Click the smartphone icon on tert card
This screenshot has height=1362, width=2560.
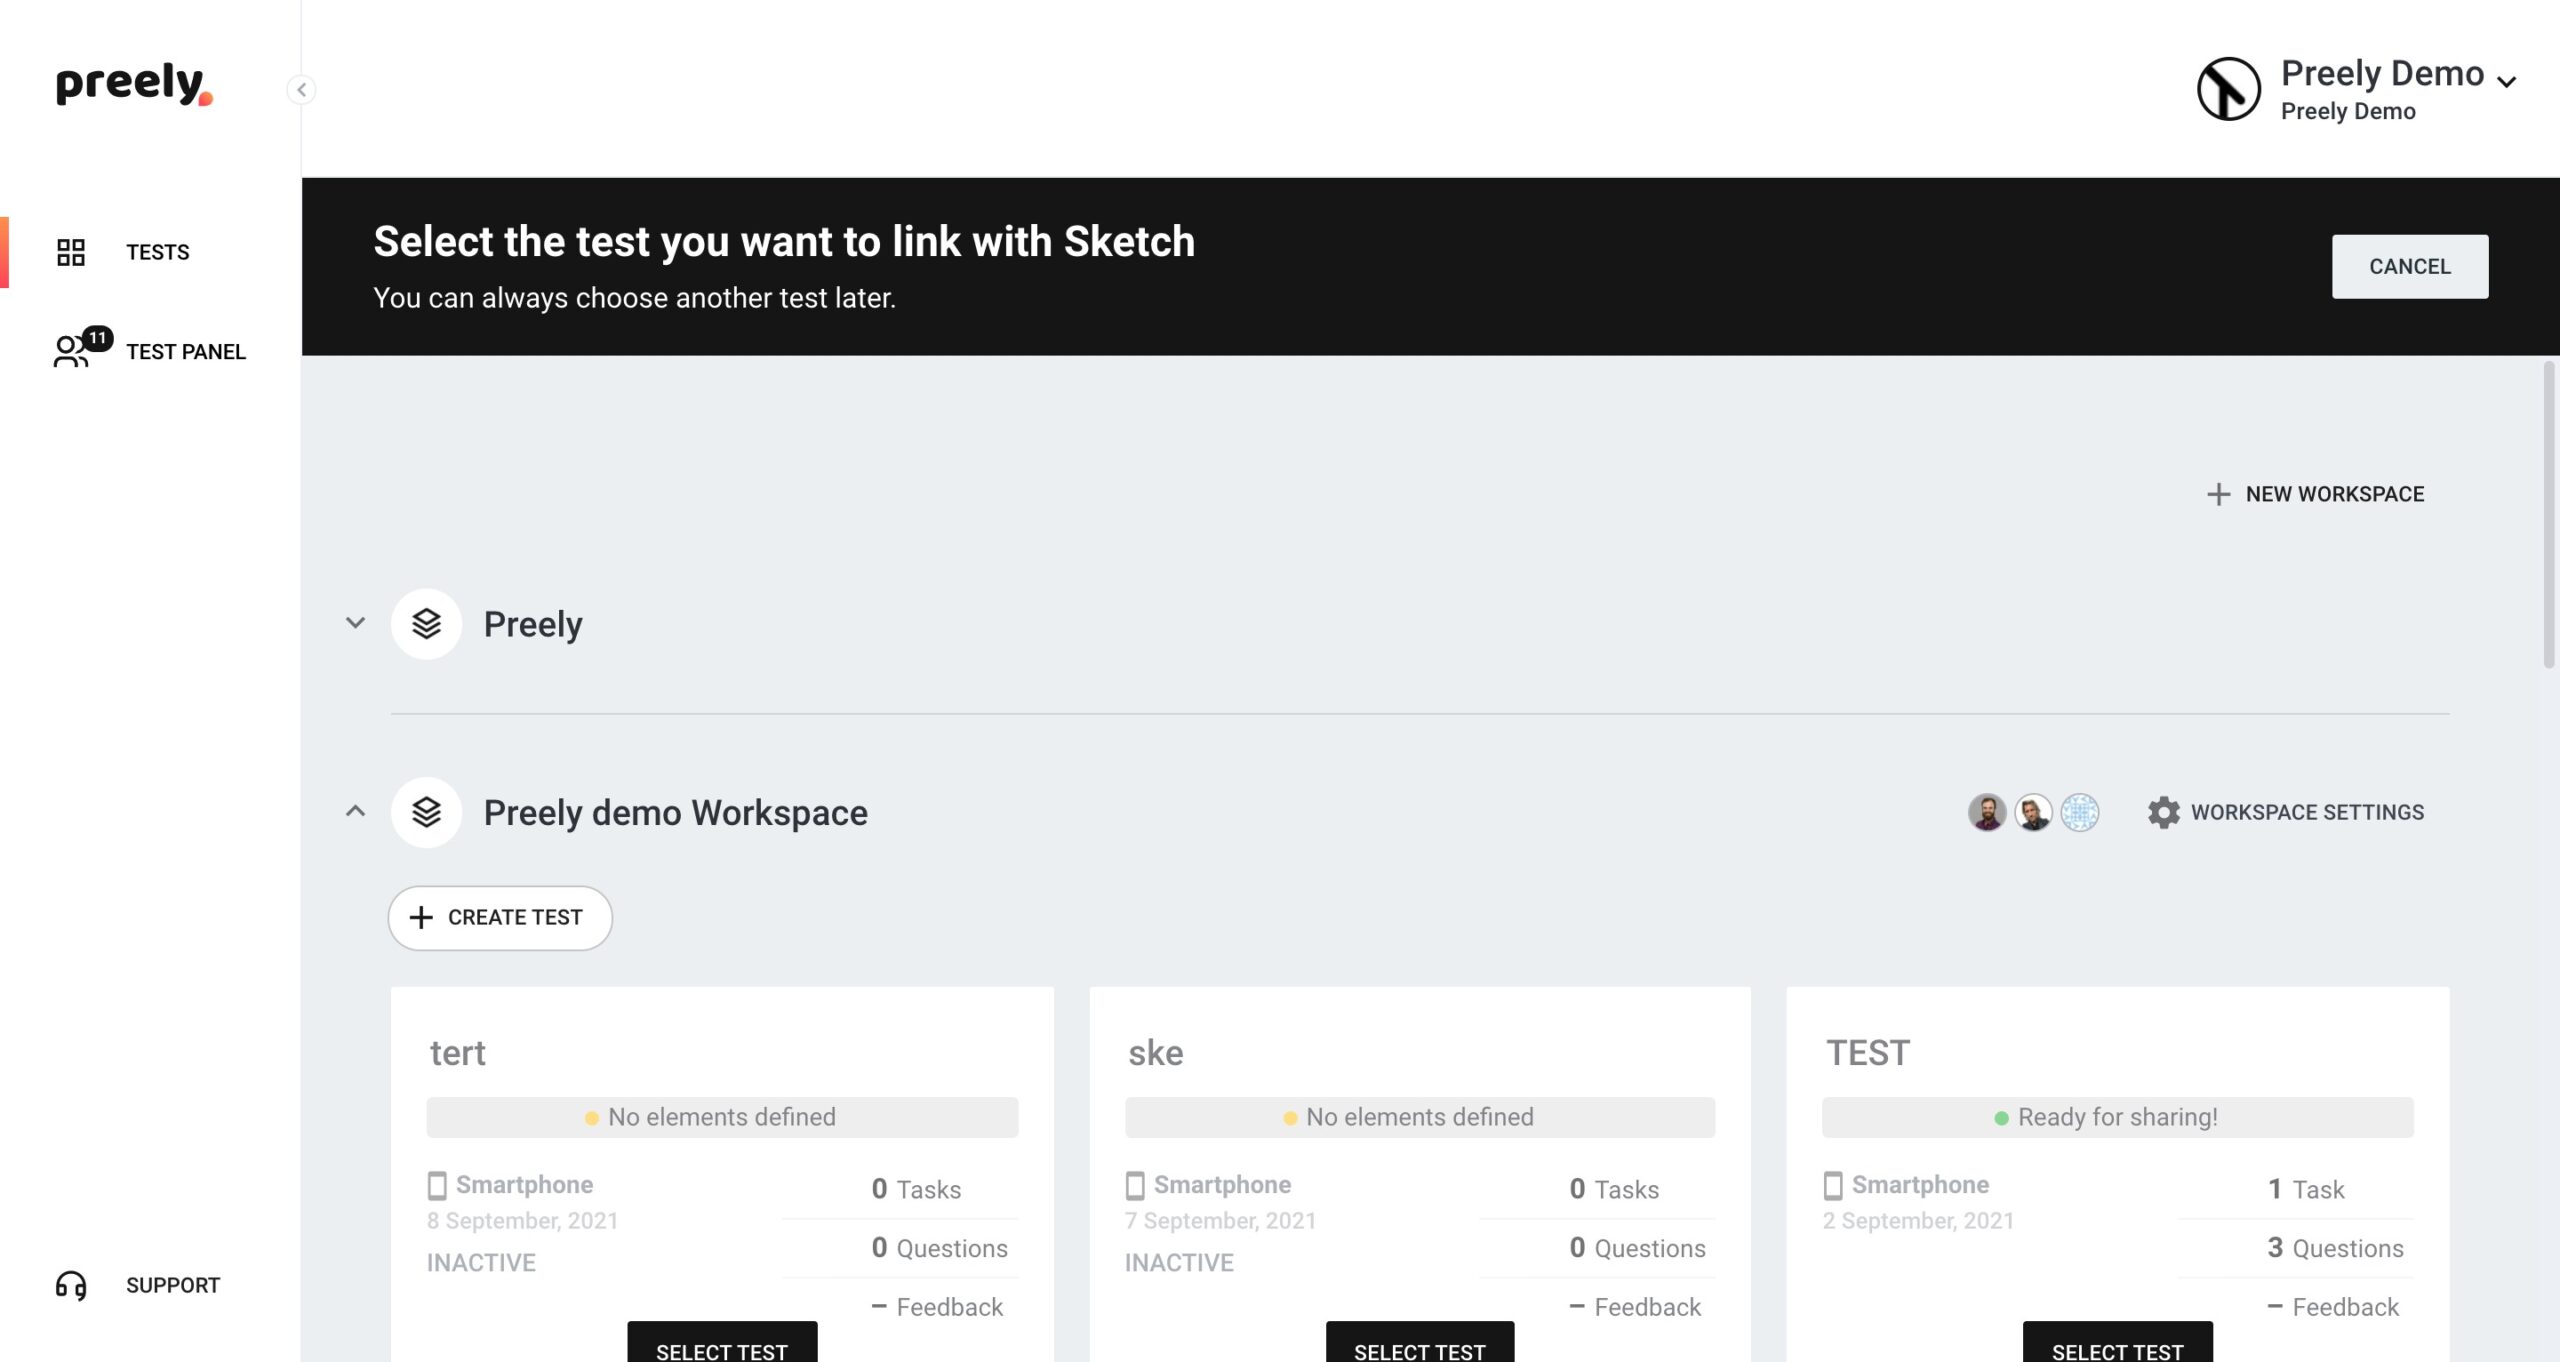(x=437, y=1186)
